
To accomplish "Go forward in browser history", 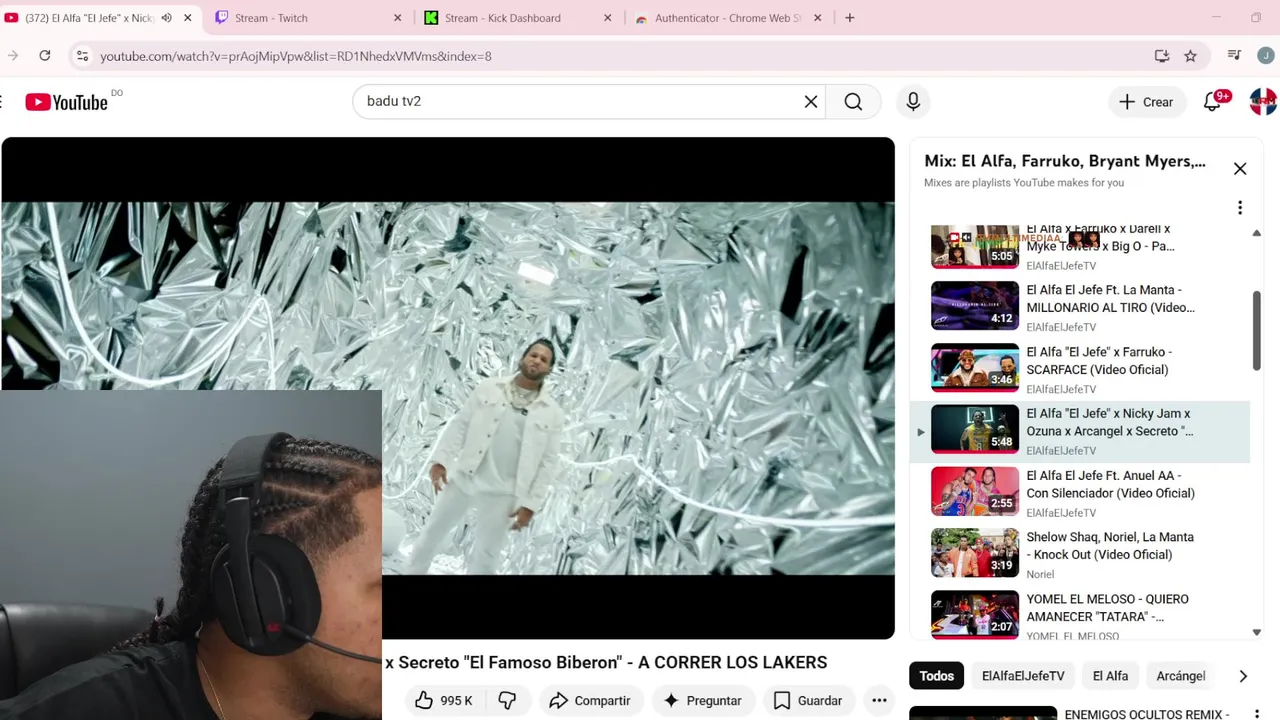I will coord(13,56).
